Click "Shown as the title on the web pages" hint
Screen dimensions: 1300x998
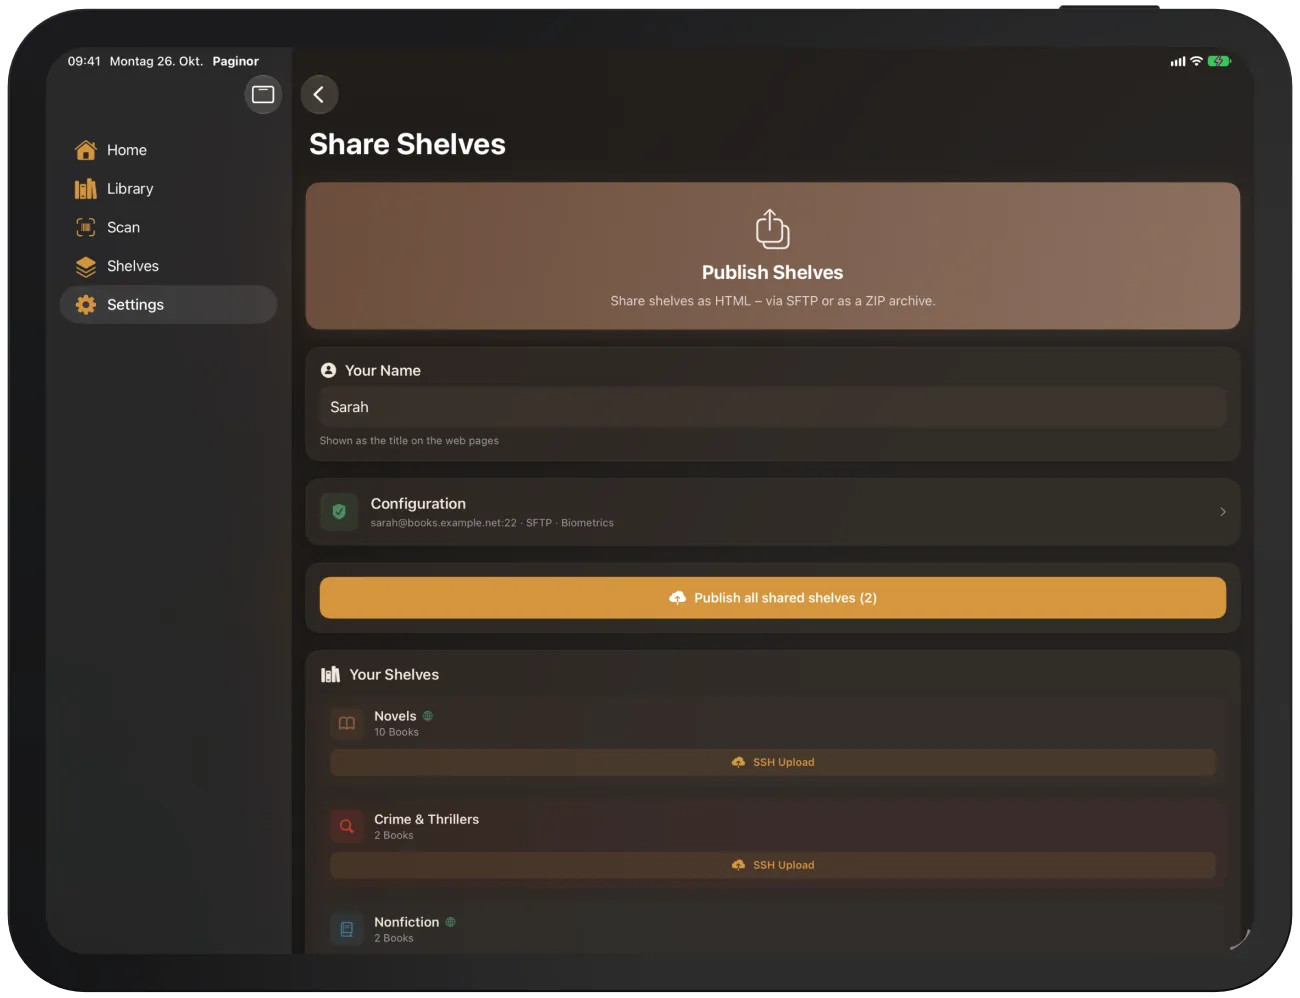[409, 441]
